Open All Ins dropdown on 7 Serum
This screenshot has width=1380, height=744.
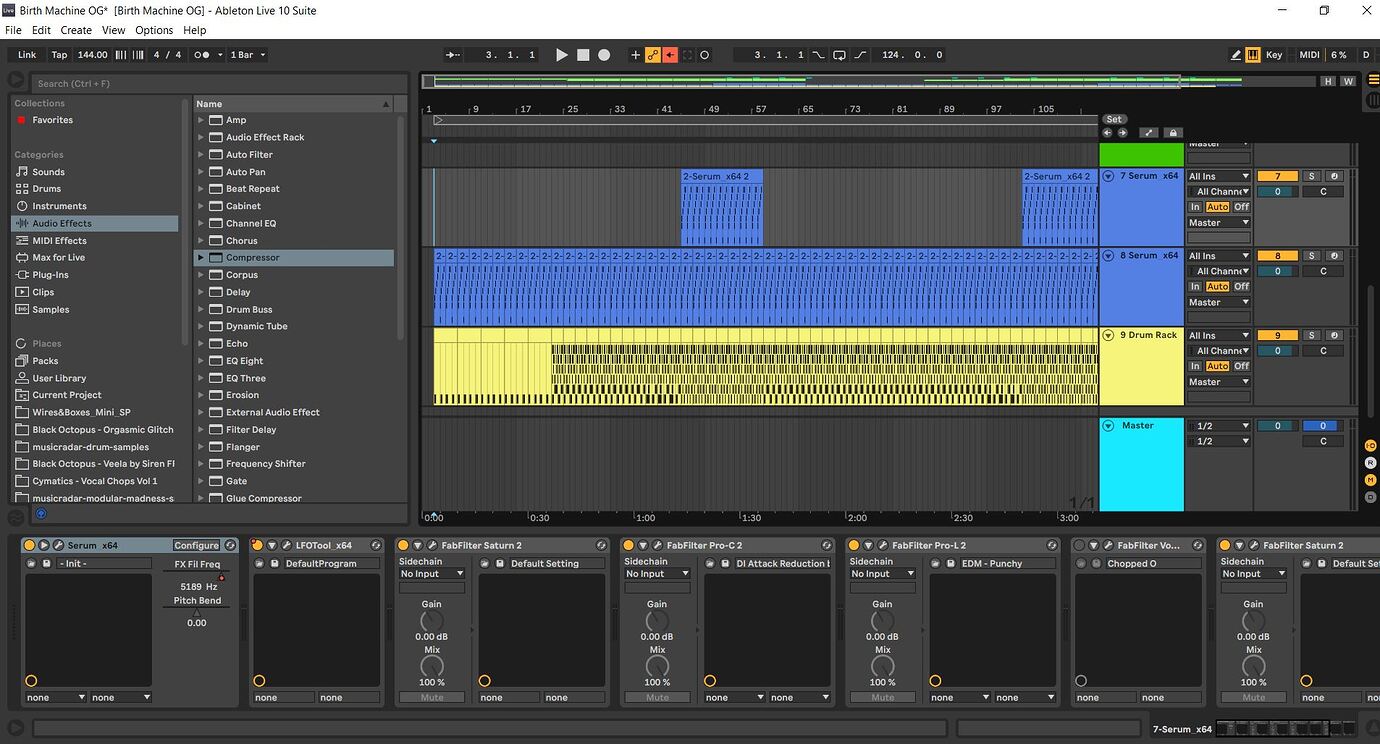tap(1219, 176)
